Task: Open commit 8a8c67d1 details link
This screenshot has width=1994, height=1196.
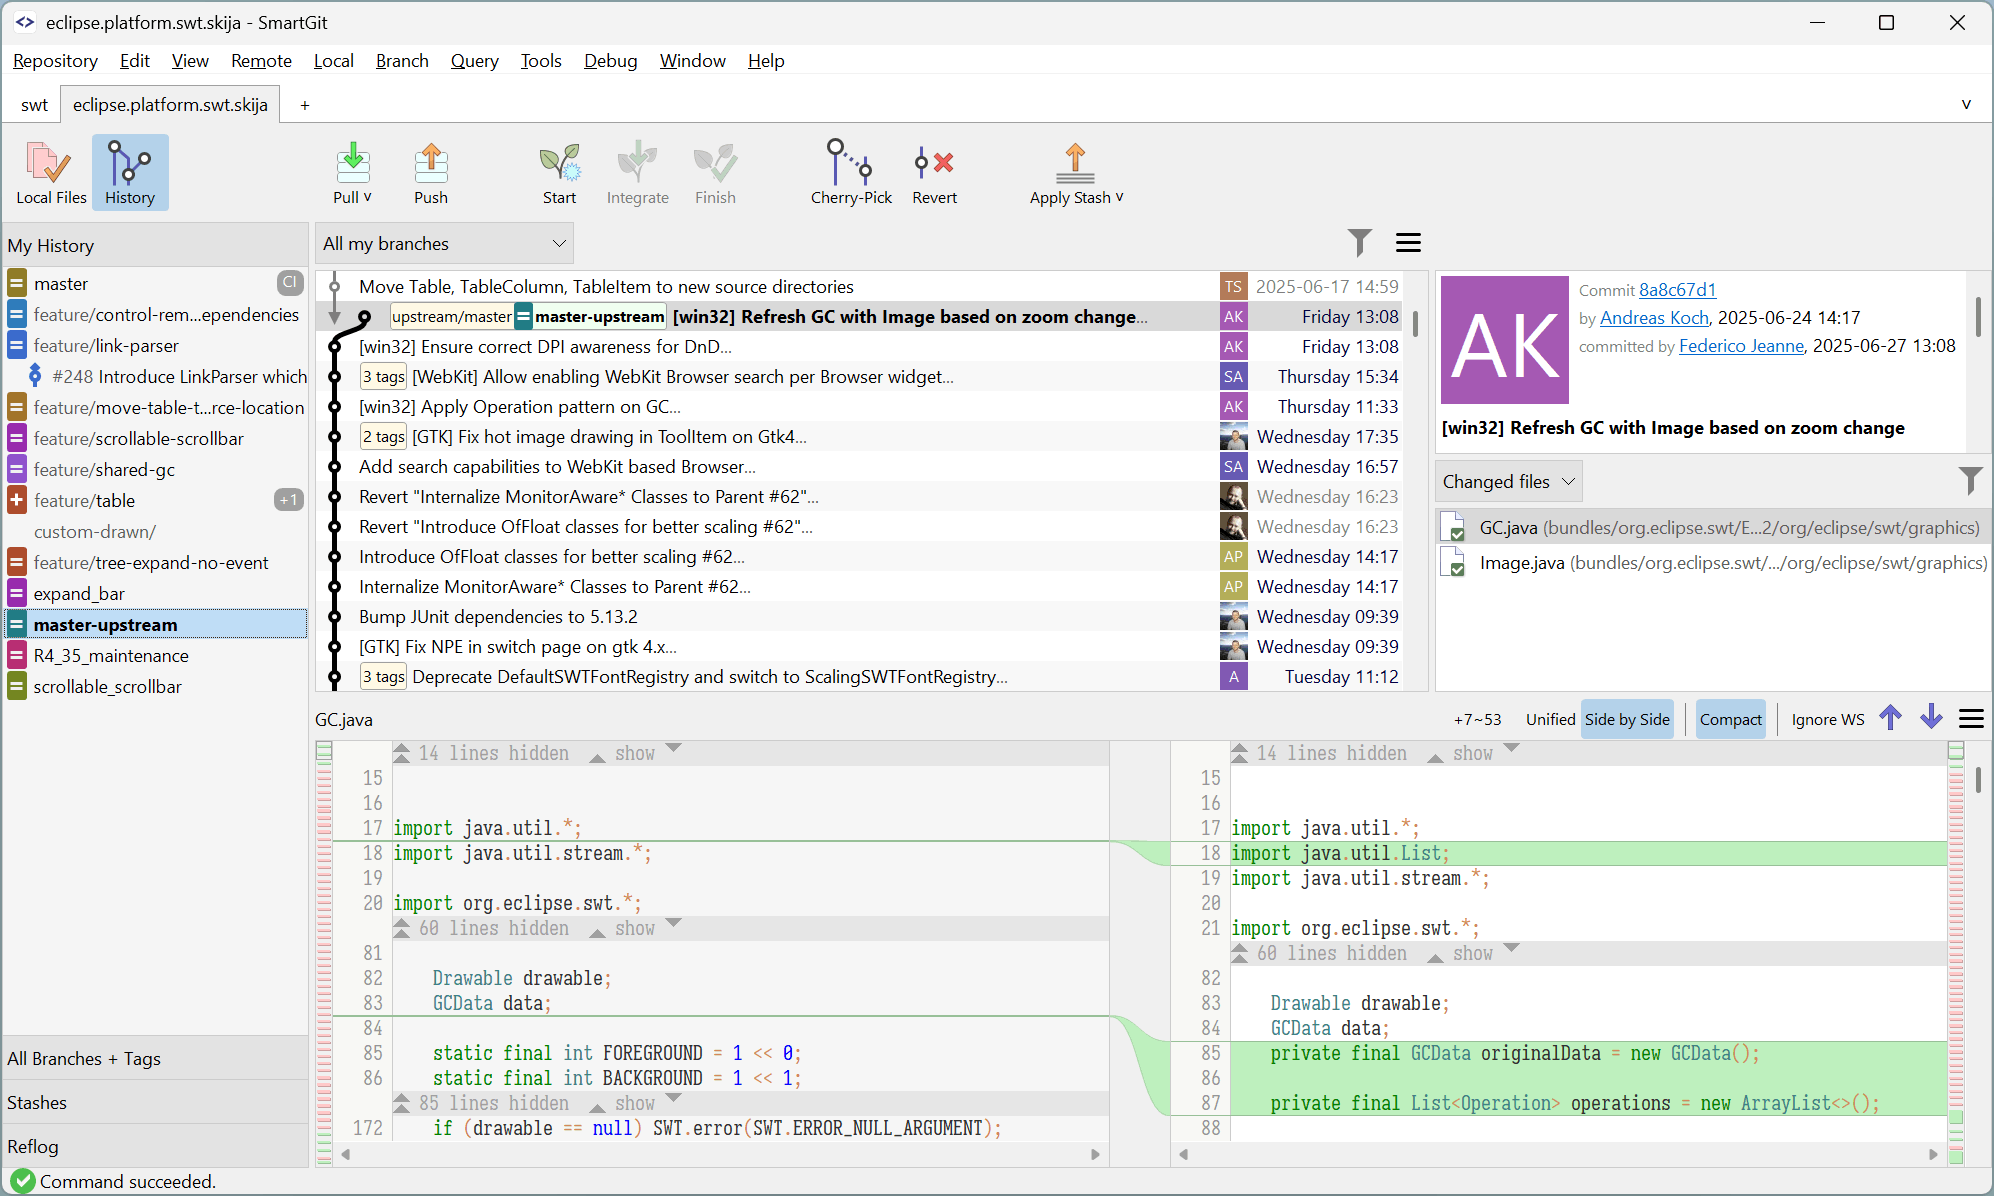Action: (x=1676, y=290)
